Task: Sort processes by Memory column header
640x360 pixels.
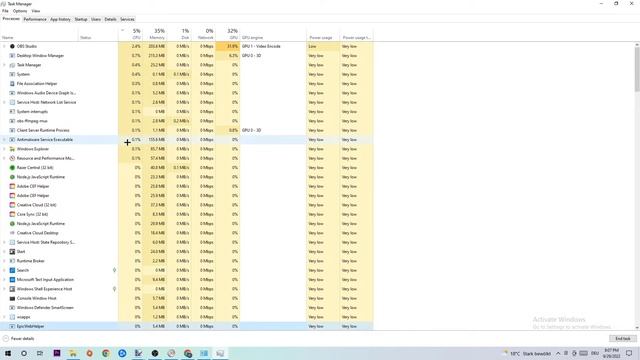Action: 156,34
